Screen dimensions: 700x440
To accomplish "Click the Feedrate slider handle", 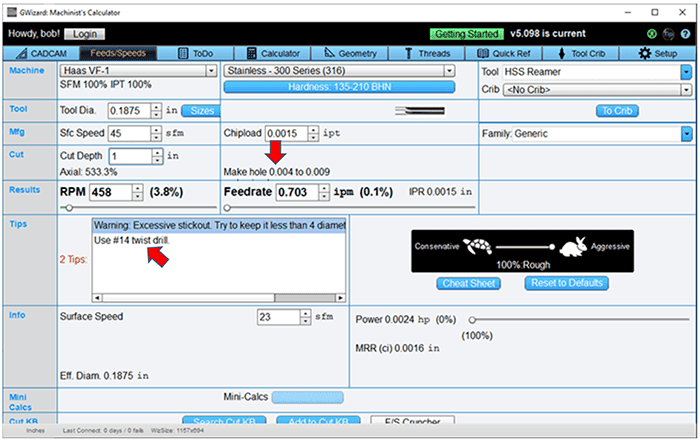I will (x=227, y=208).
